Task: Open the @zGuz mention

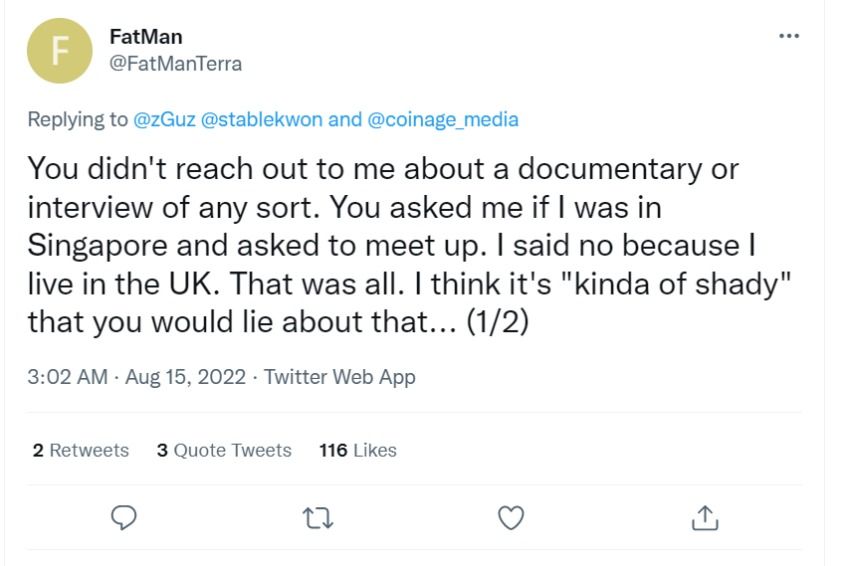Action: (164, 120)
